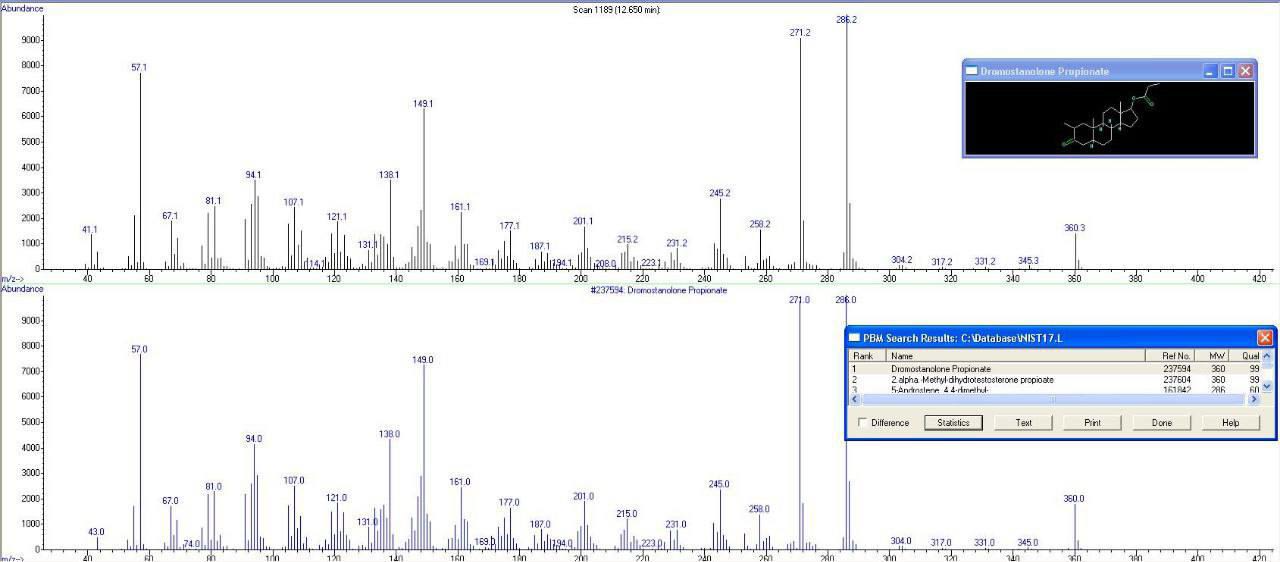Open Help in PBM Search Results
This screenshot has width=1280, height=562.
[x=1230, y=423]
